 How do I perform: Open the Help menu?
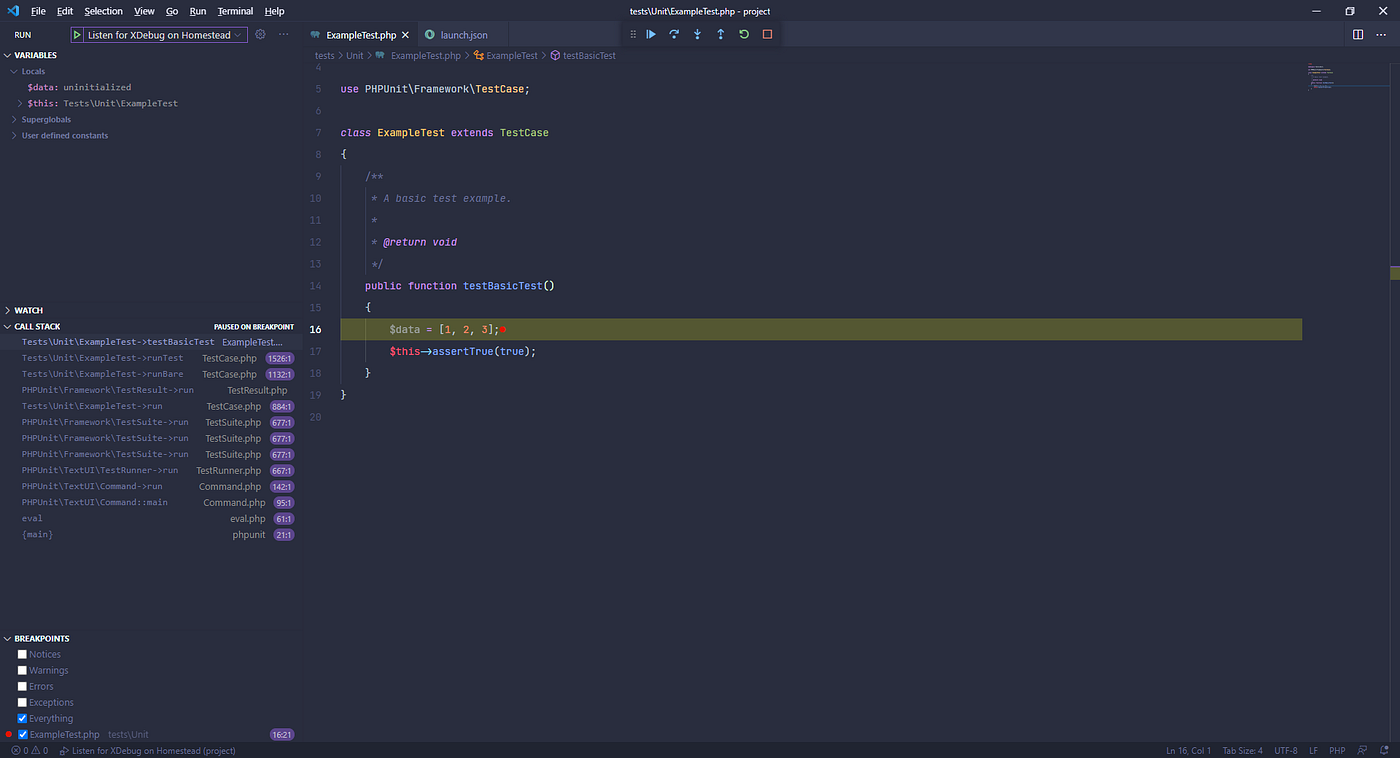pyautogui.click(x=274, y=11)
